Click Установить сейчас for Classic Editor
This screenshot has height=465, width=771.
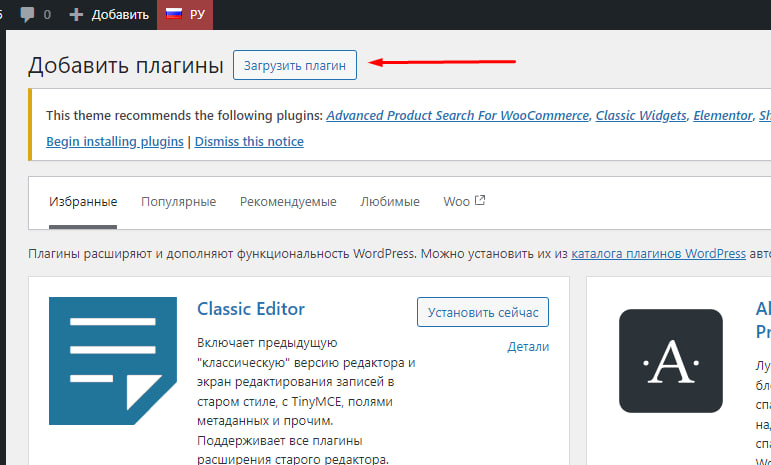pyautogui.click(x=483, y=312)
